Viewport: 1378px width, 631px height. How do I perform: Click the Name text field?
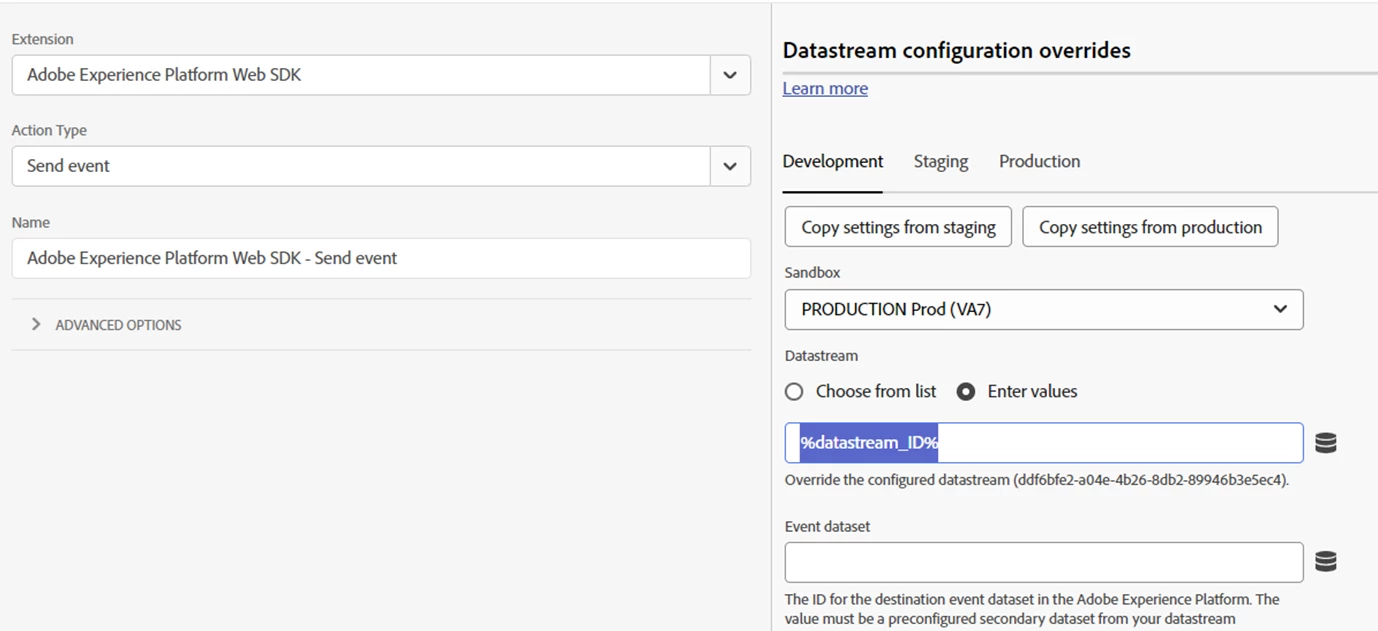[x=381, y=258]
